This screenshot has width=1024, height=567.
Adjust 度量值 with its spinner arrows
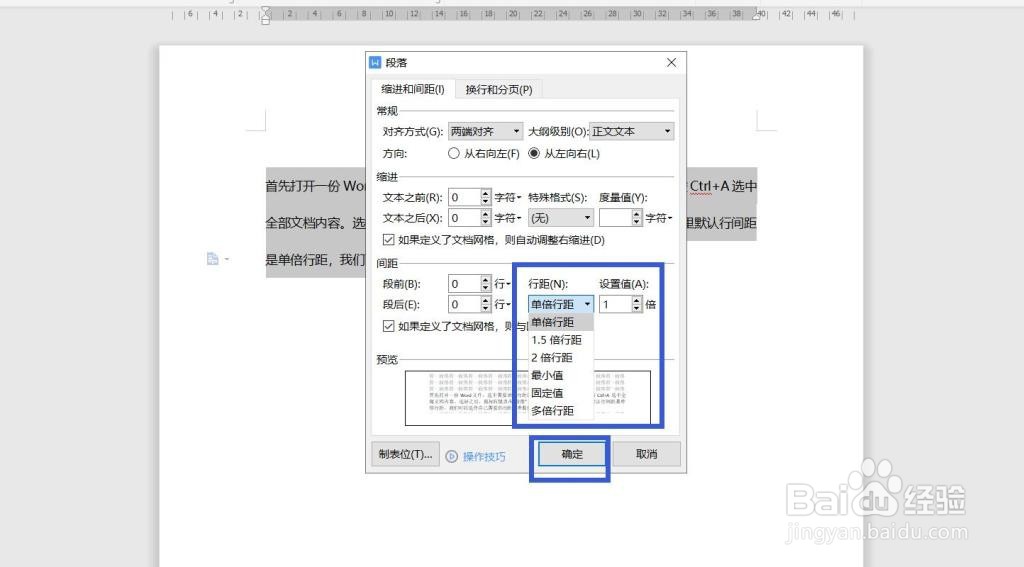(x=637, y=218)
